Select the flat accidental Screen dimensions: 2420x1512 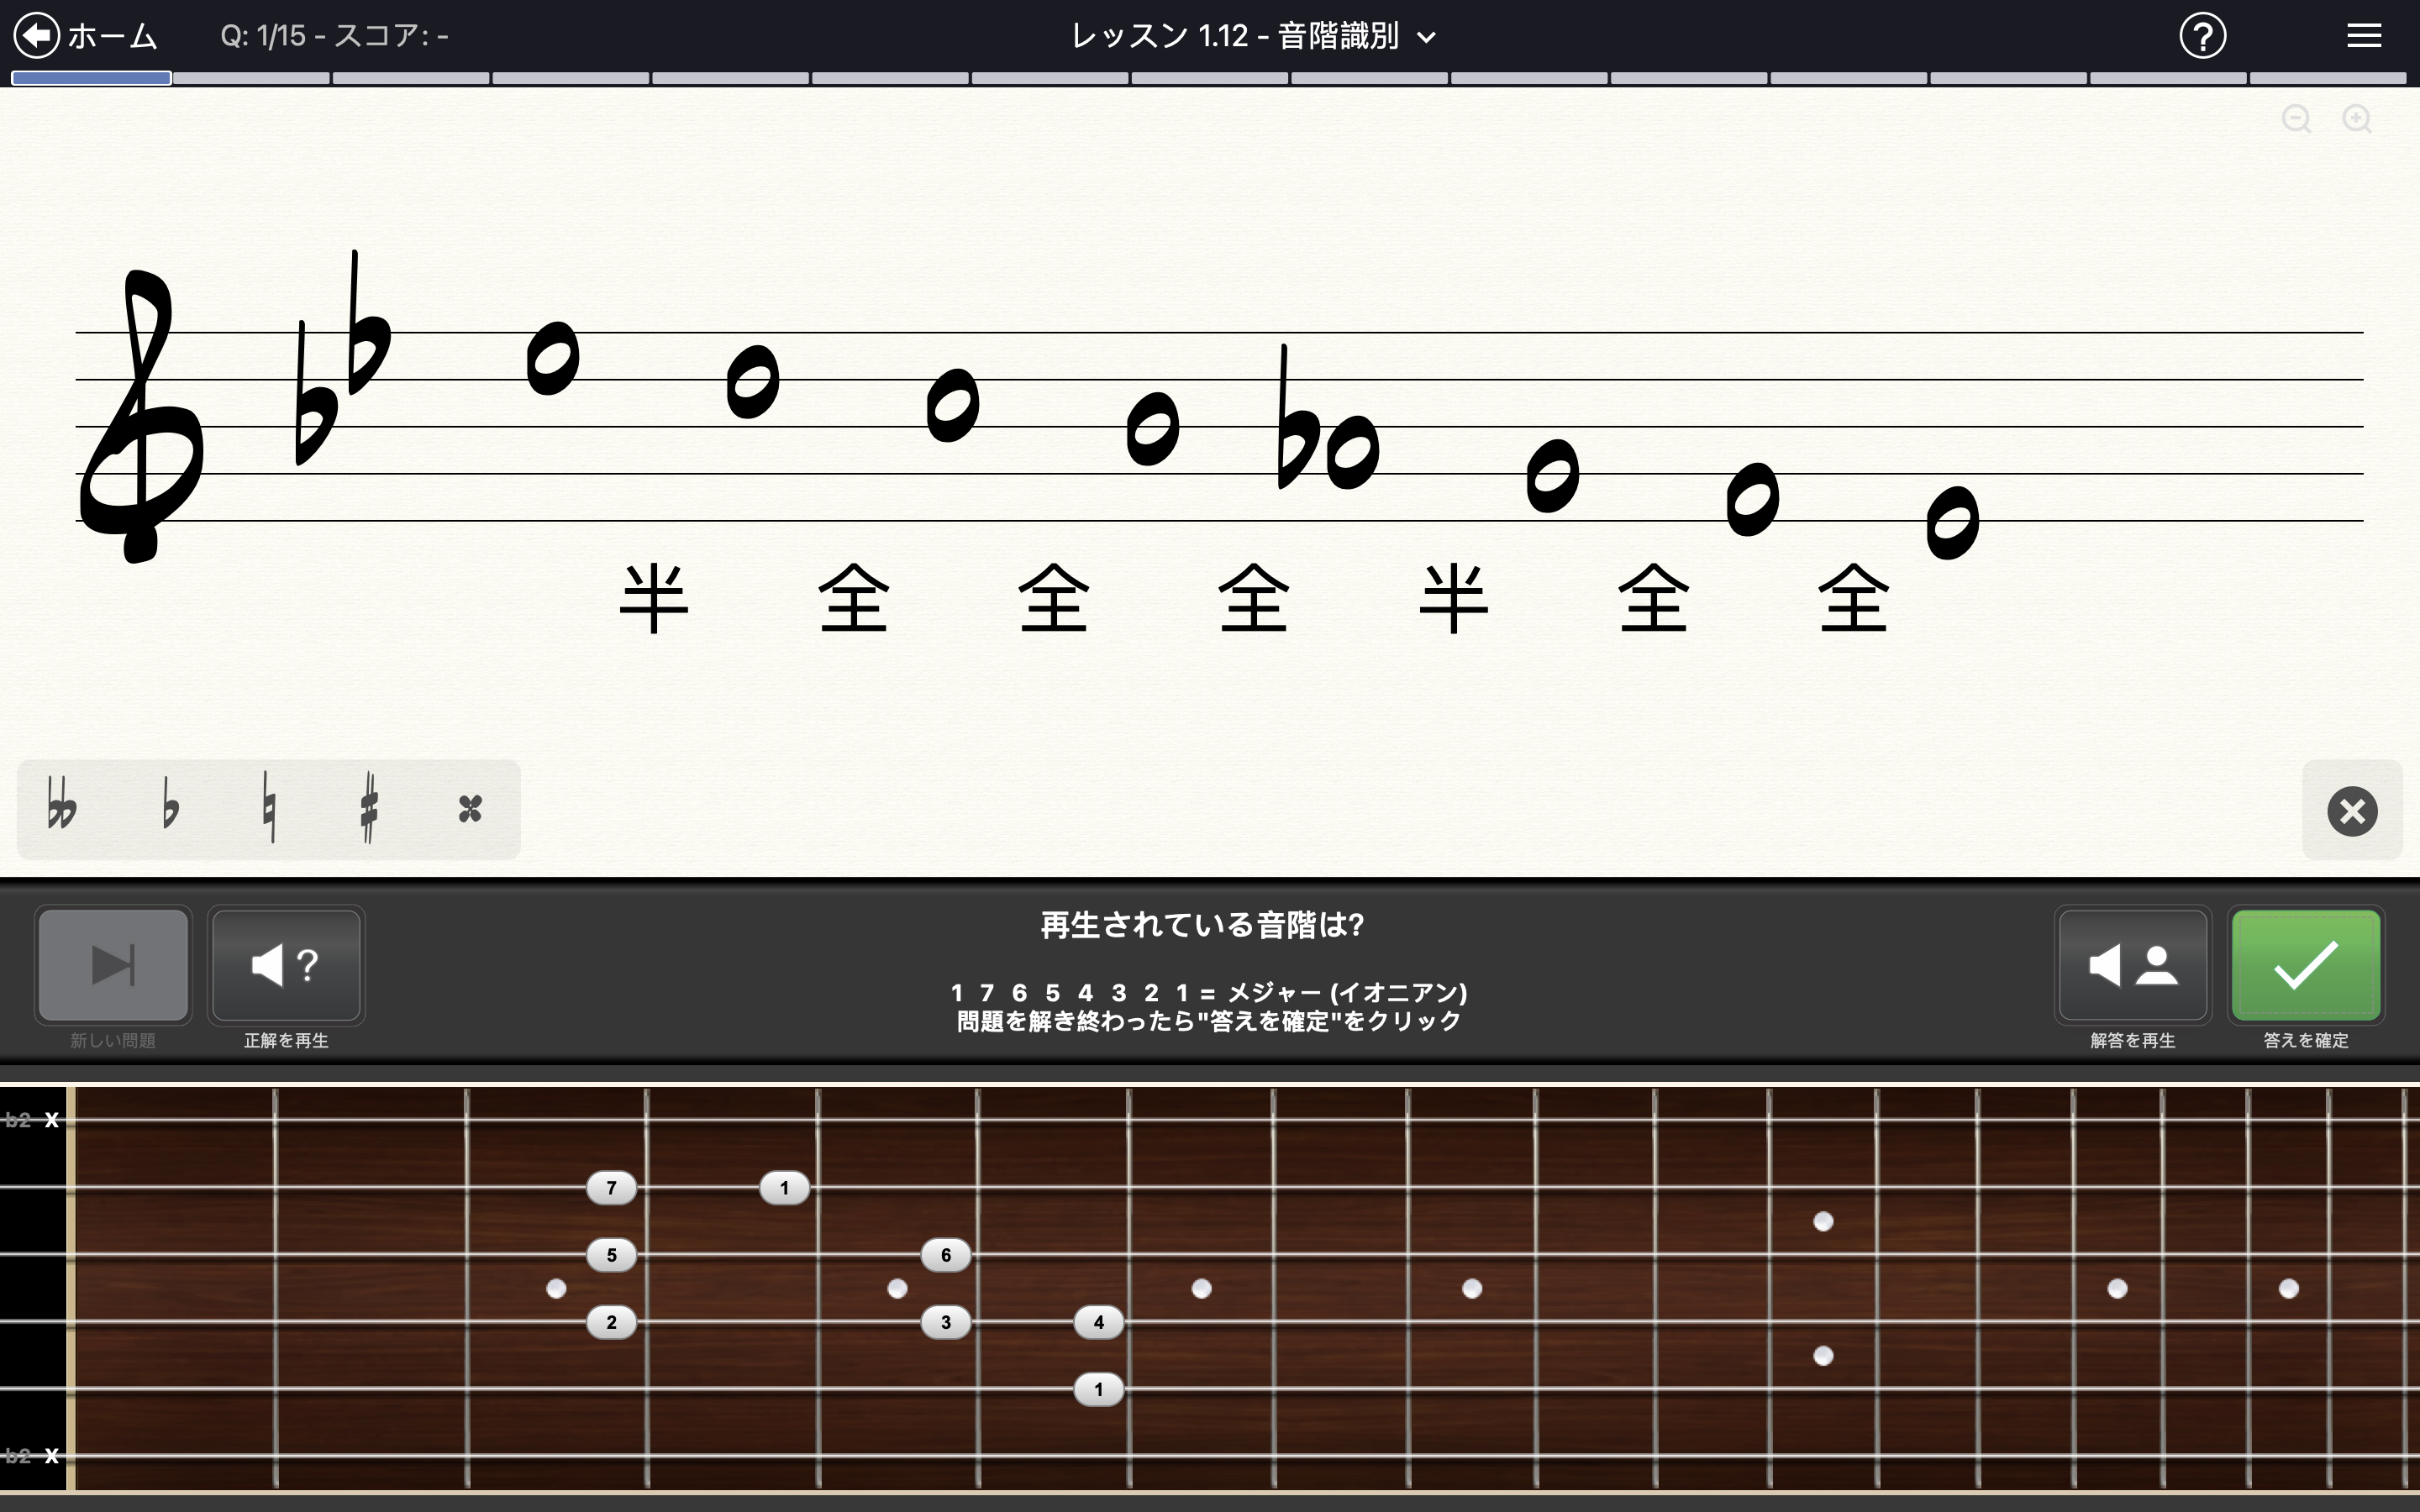coord(170,808)
